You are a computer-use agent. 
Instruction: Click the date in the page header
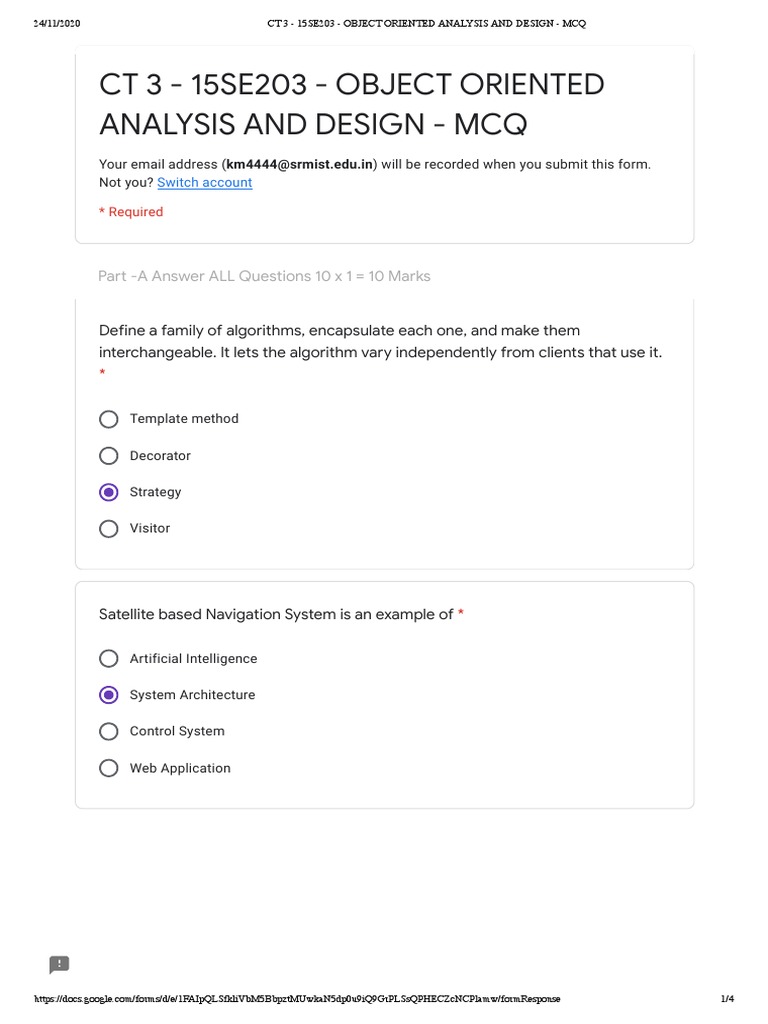[56, 24]
